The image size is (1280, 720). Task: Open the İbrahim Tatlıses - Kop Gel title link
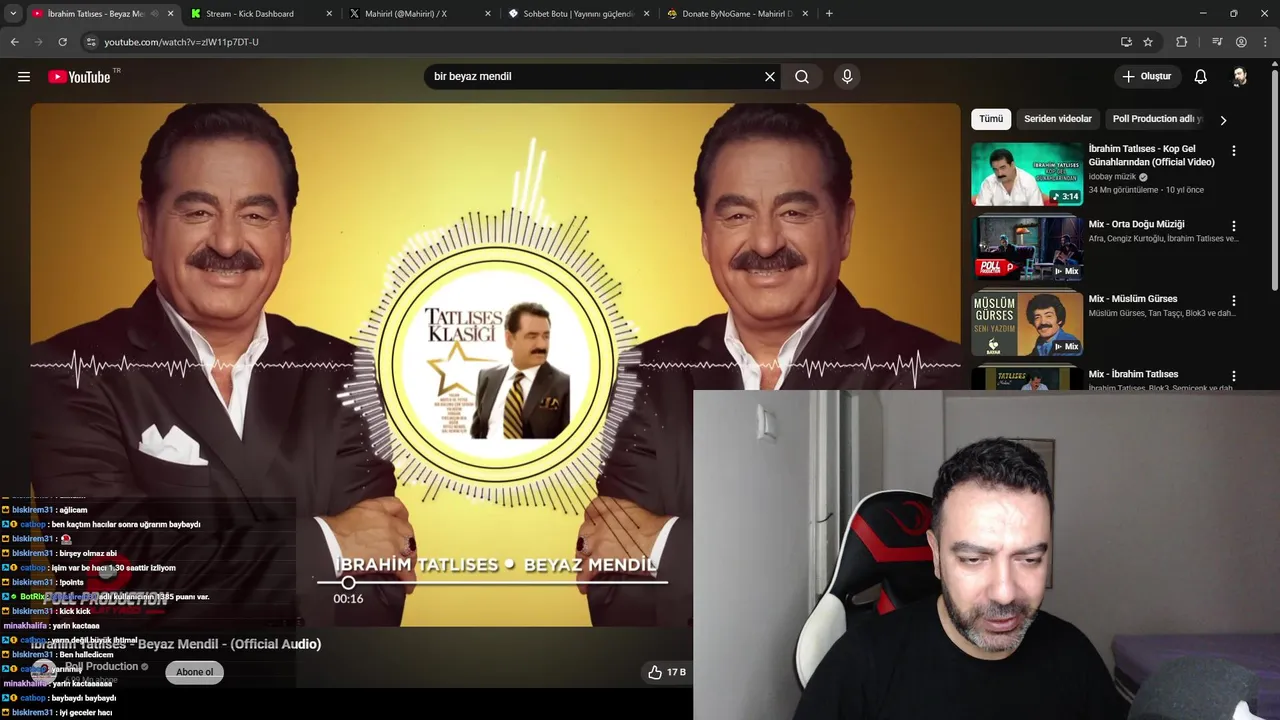1152,155
